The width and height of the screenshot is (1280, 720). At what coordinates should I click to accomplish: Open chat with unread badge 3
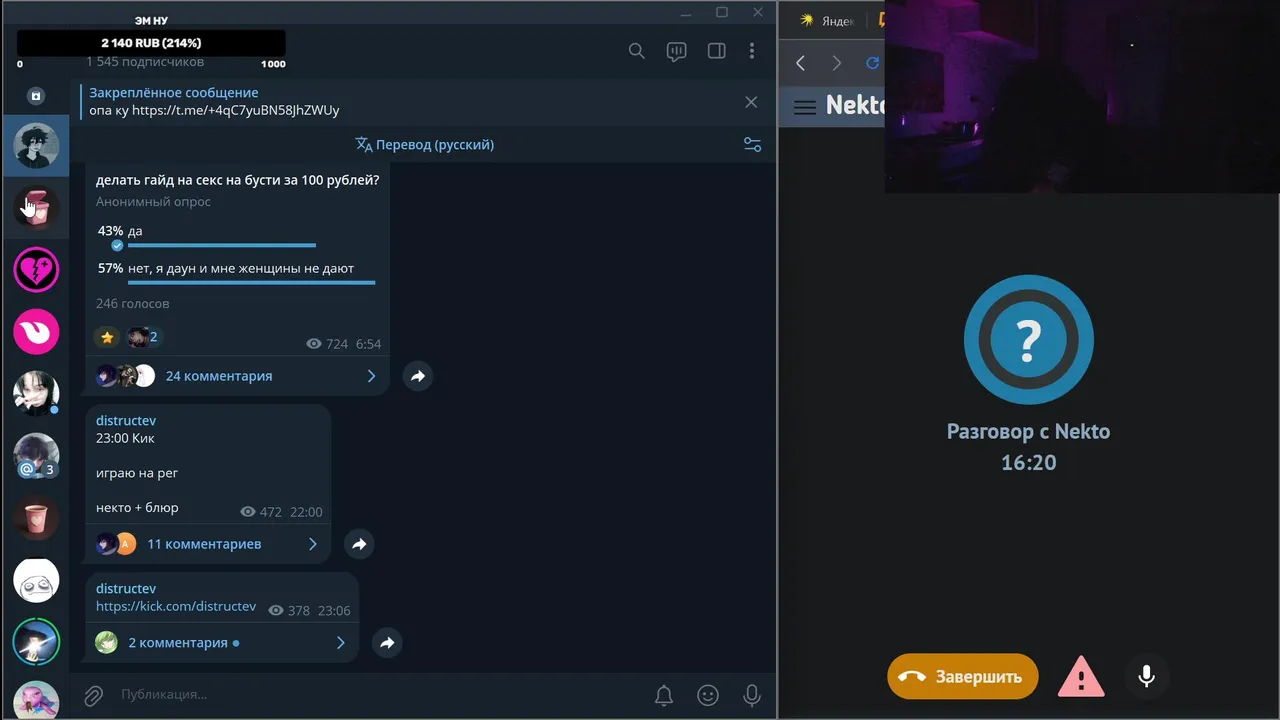[x=36, y=456]
